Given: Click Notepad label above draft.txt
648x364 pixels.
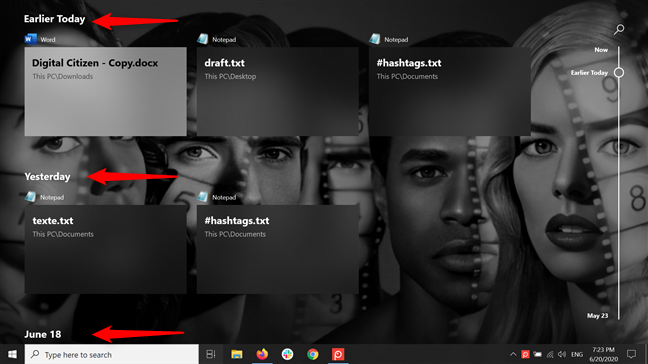Looking at the screenshot, I should [x=224, y=40].
